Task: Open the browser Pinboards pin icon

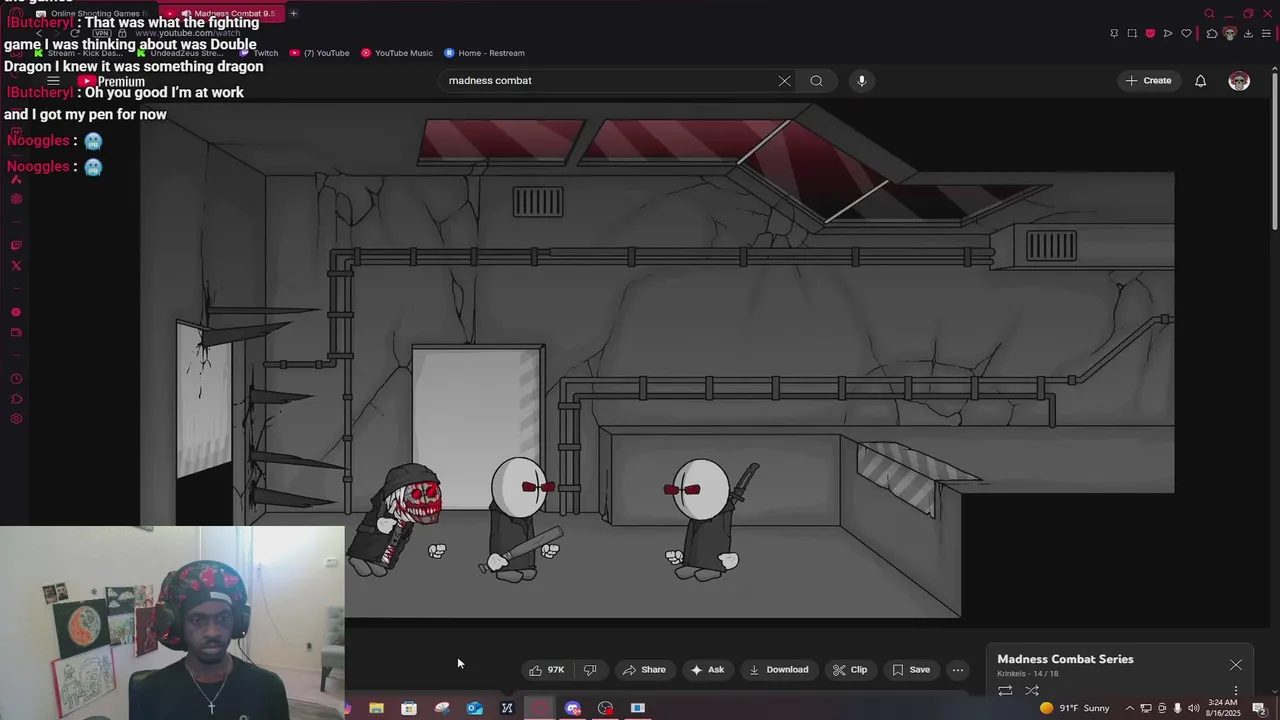Action: 1114,33
